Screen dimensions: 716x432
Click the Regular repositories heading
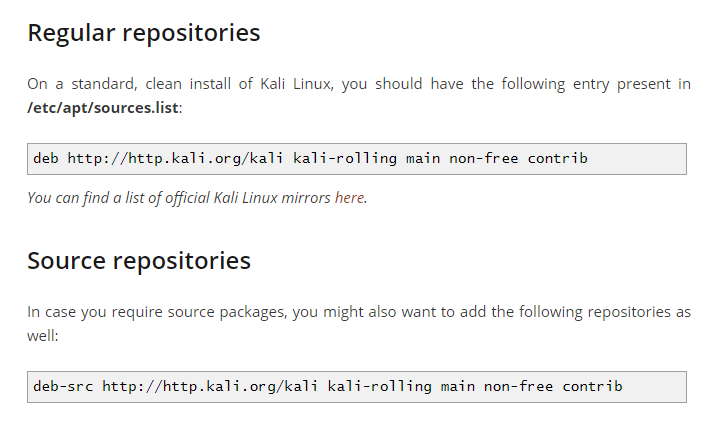[x=144, y=33]
